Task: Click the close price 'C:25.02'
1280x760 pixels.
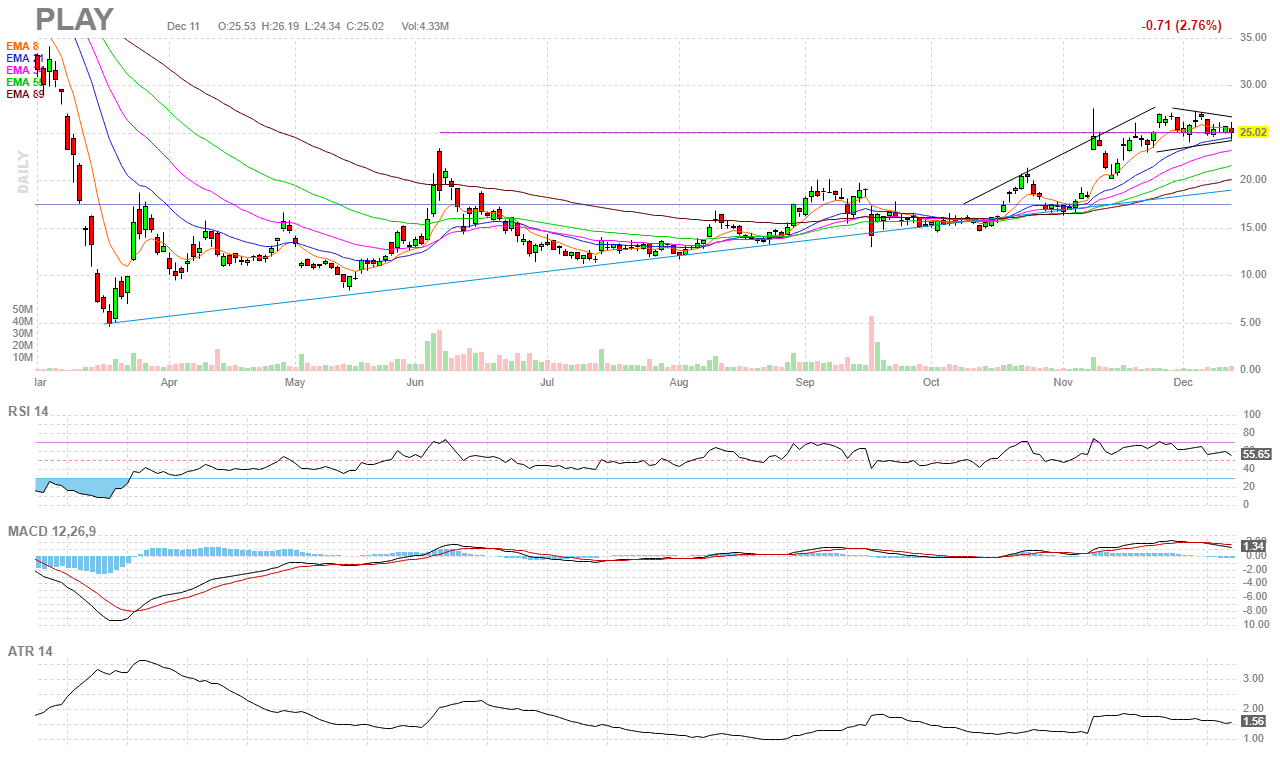Action: [x=366, y=26]
